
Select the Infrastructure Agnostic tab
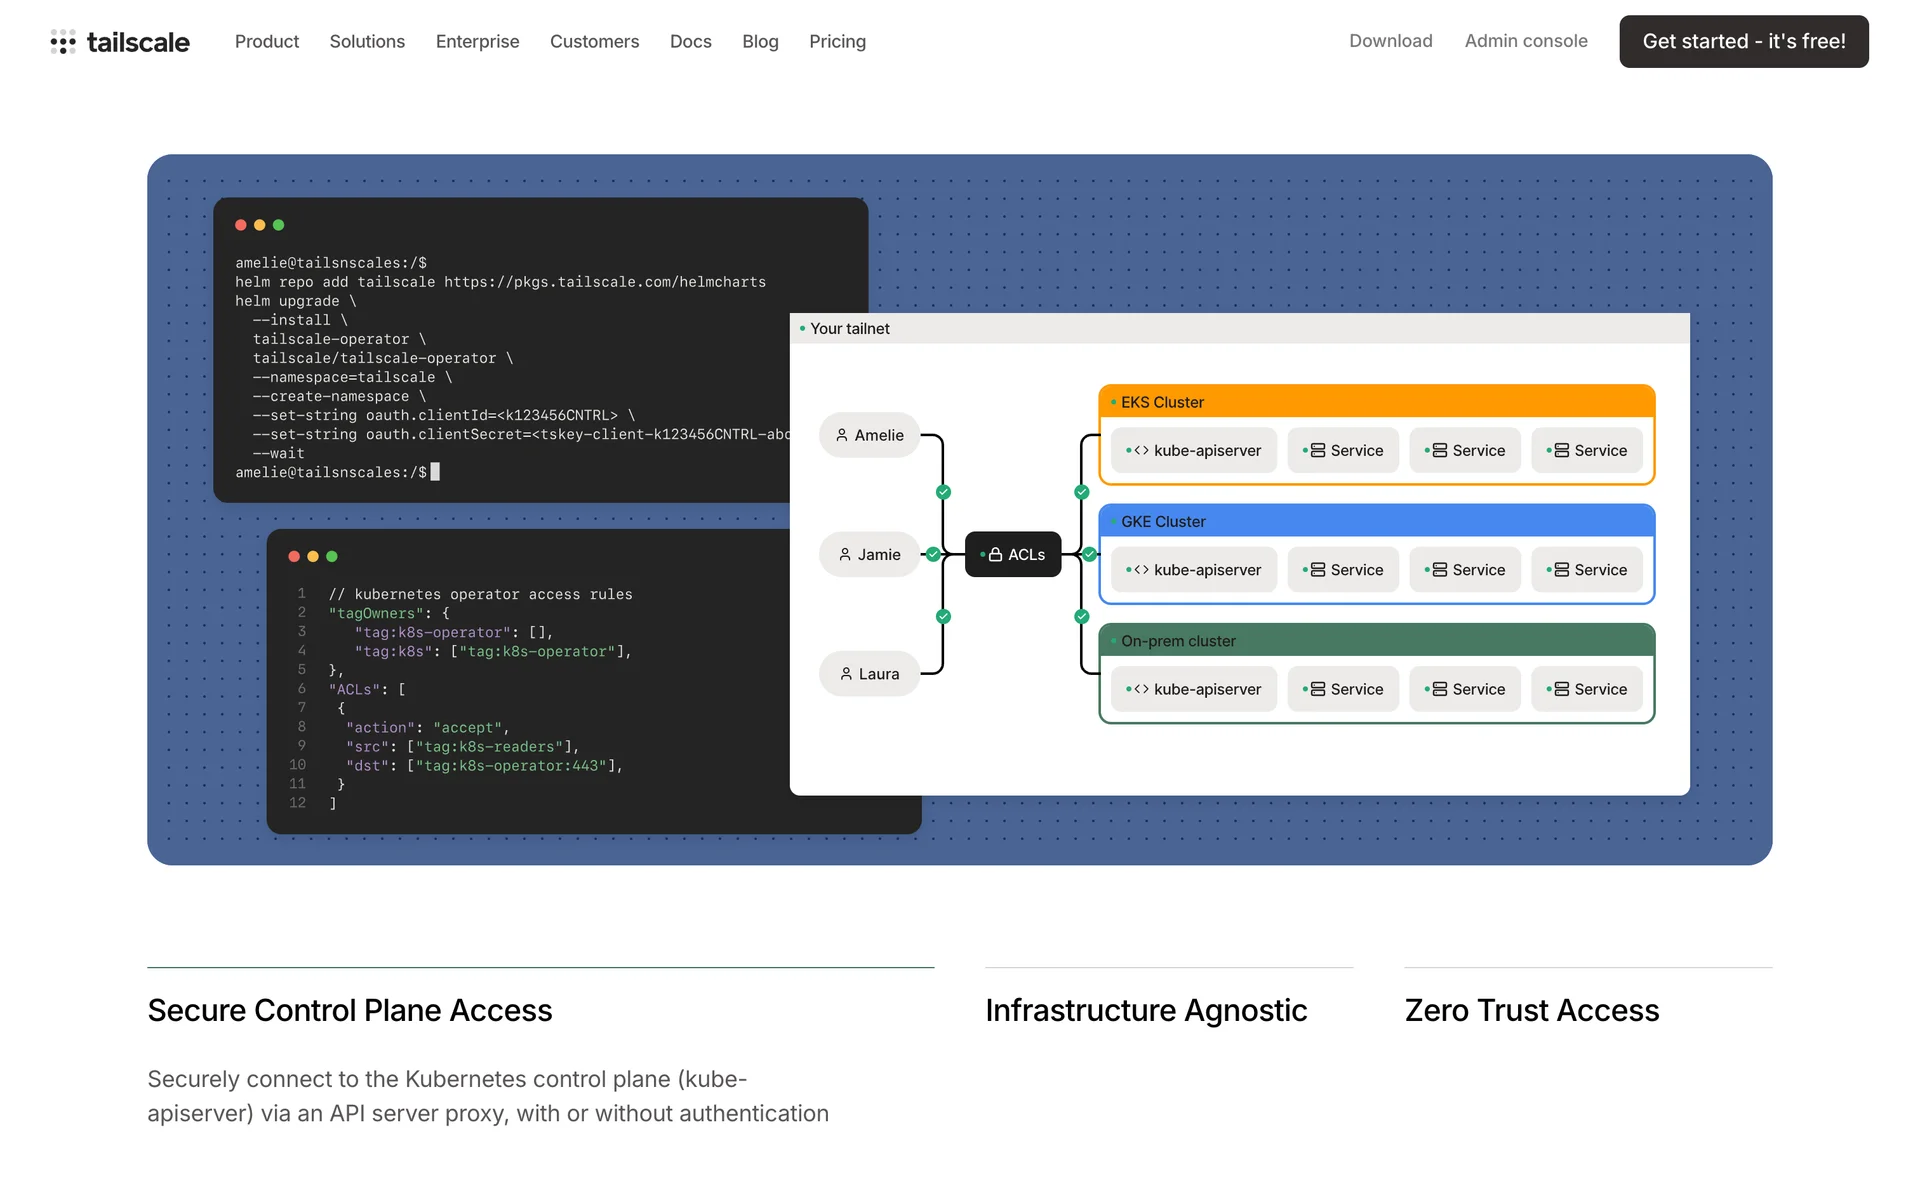coord(1146,1010)
